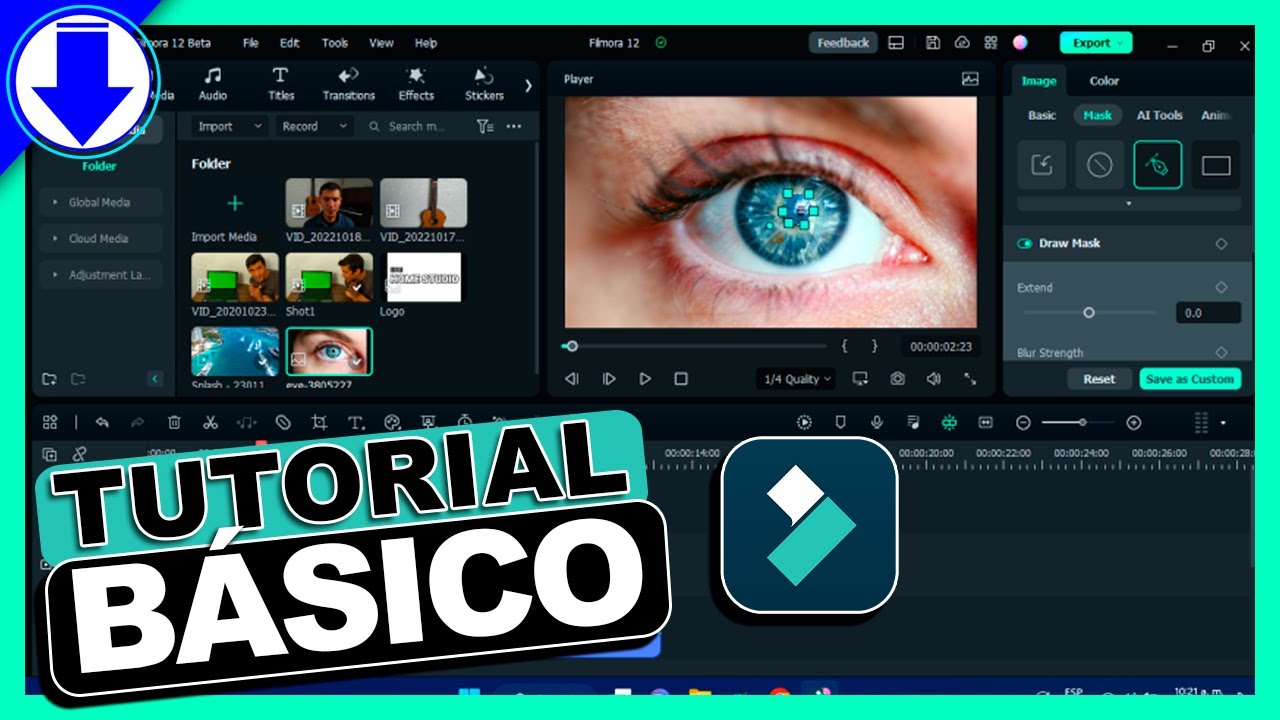Open the Record dropdown
This screenshot has width=1280, height=720.
coord(313,126)
